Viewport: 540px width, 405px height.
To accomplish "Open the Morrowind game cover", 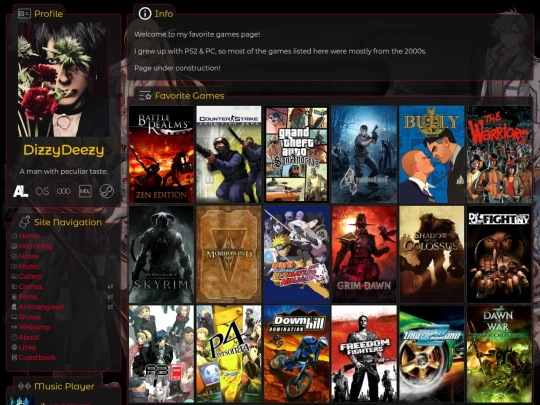I will (x=229, y=254).
